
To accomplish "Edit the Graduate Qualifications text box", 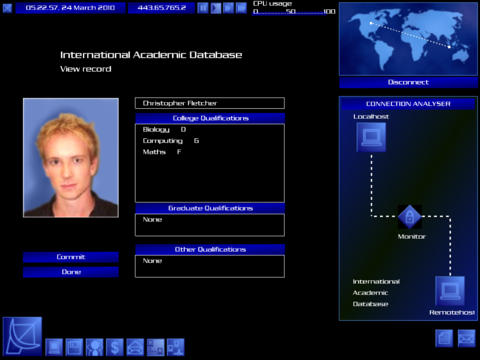I will 210,225.
